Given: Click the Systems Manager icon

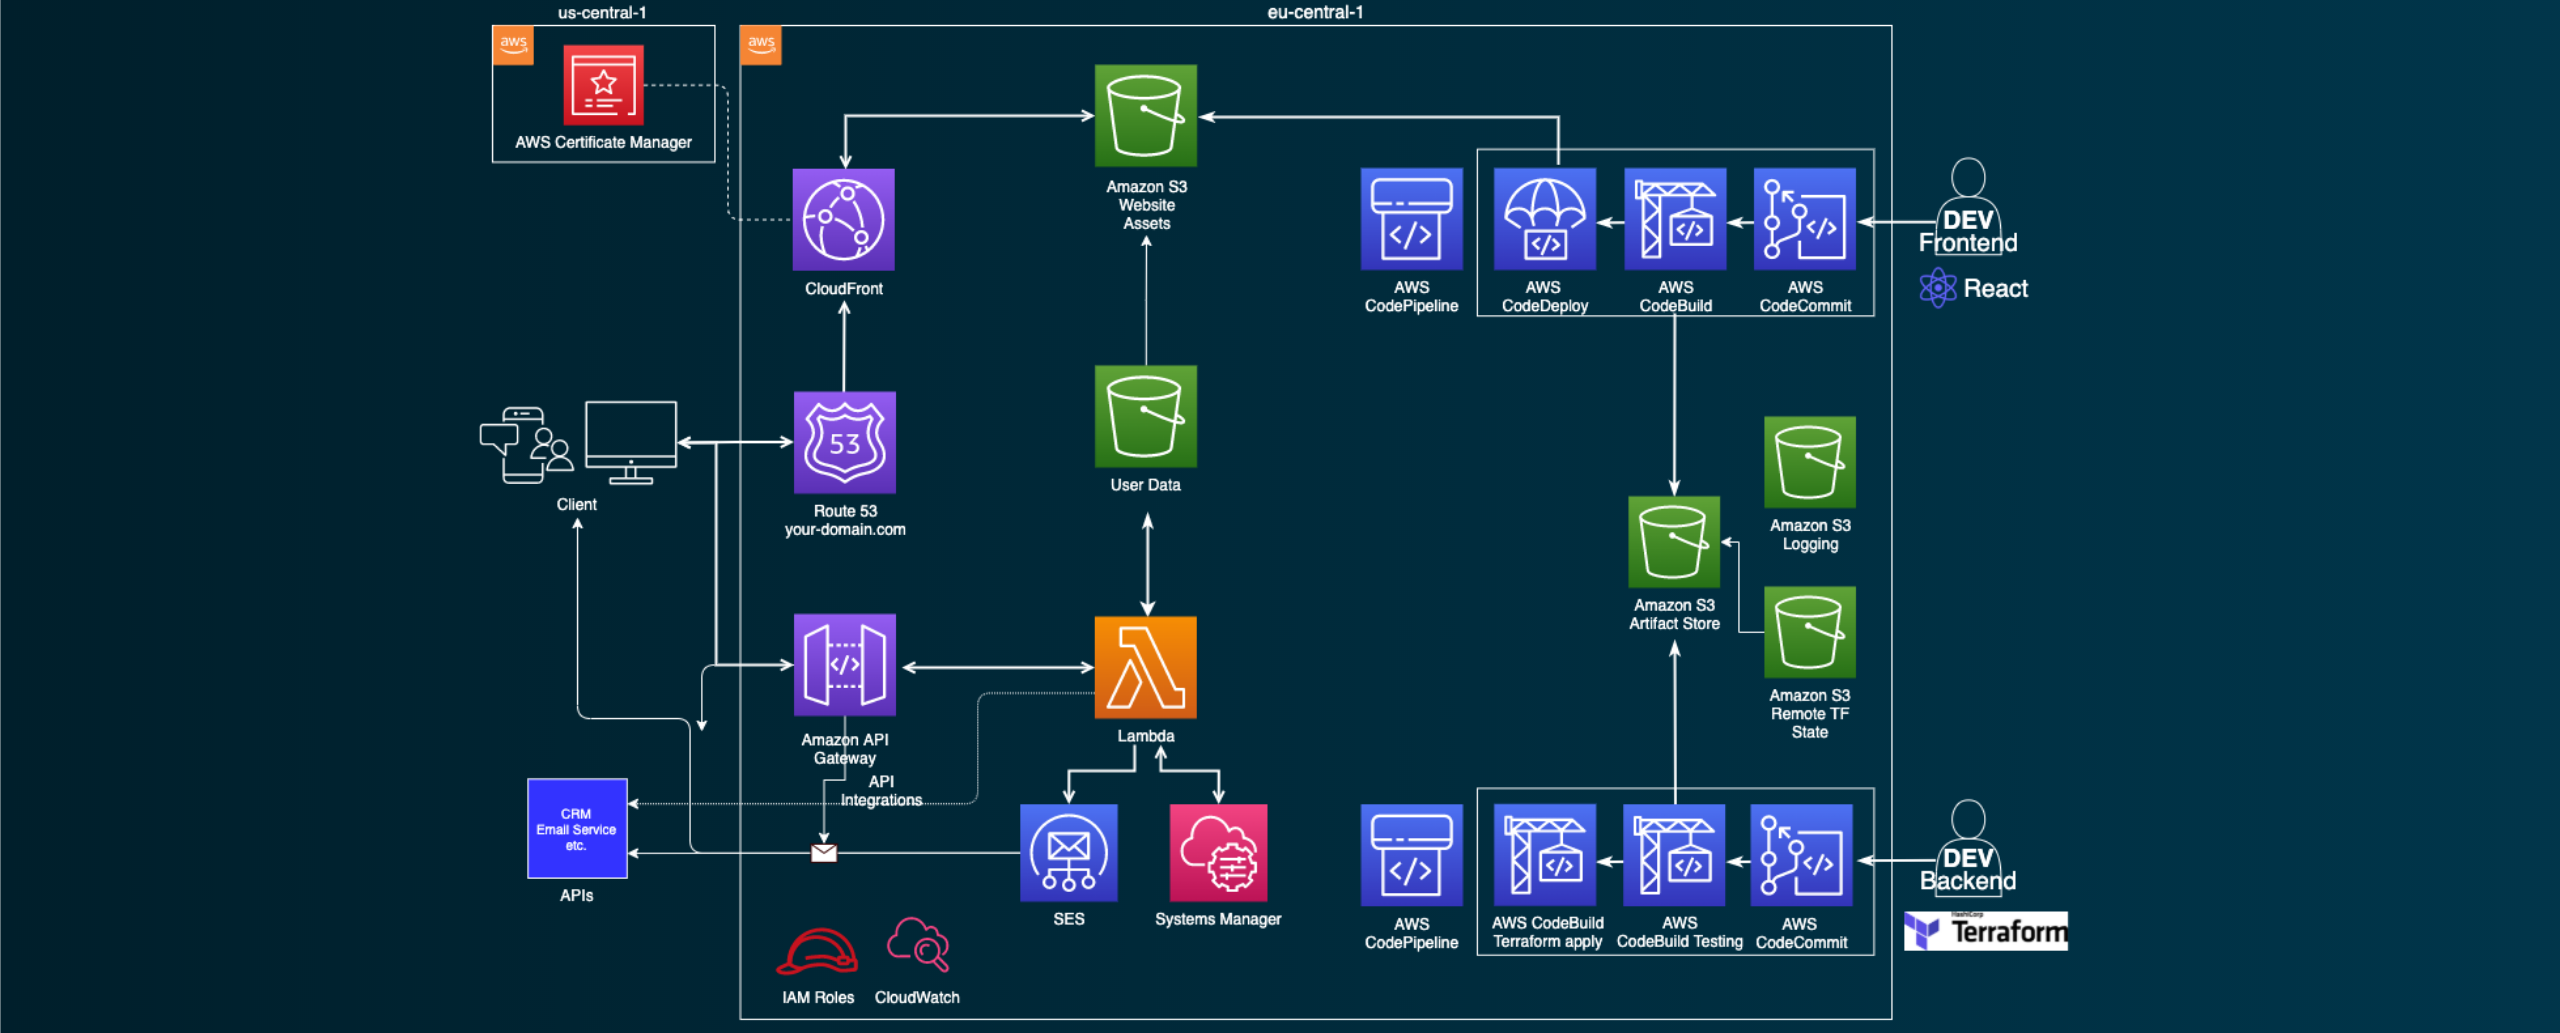Looking at the screenshot, I should tap(1218, 853).
